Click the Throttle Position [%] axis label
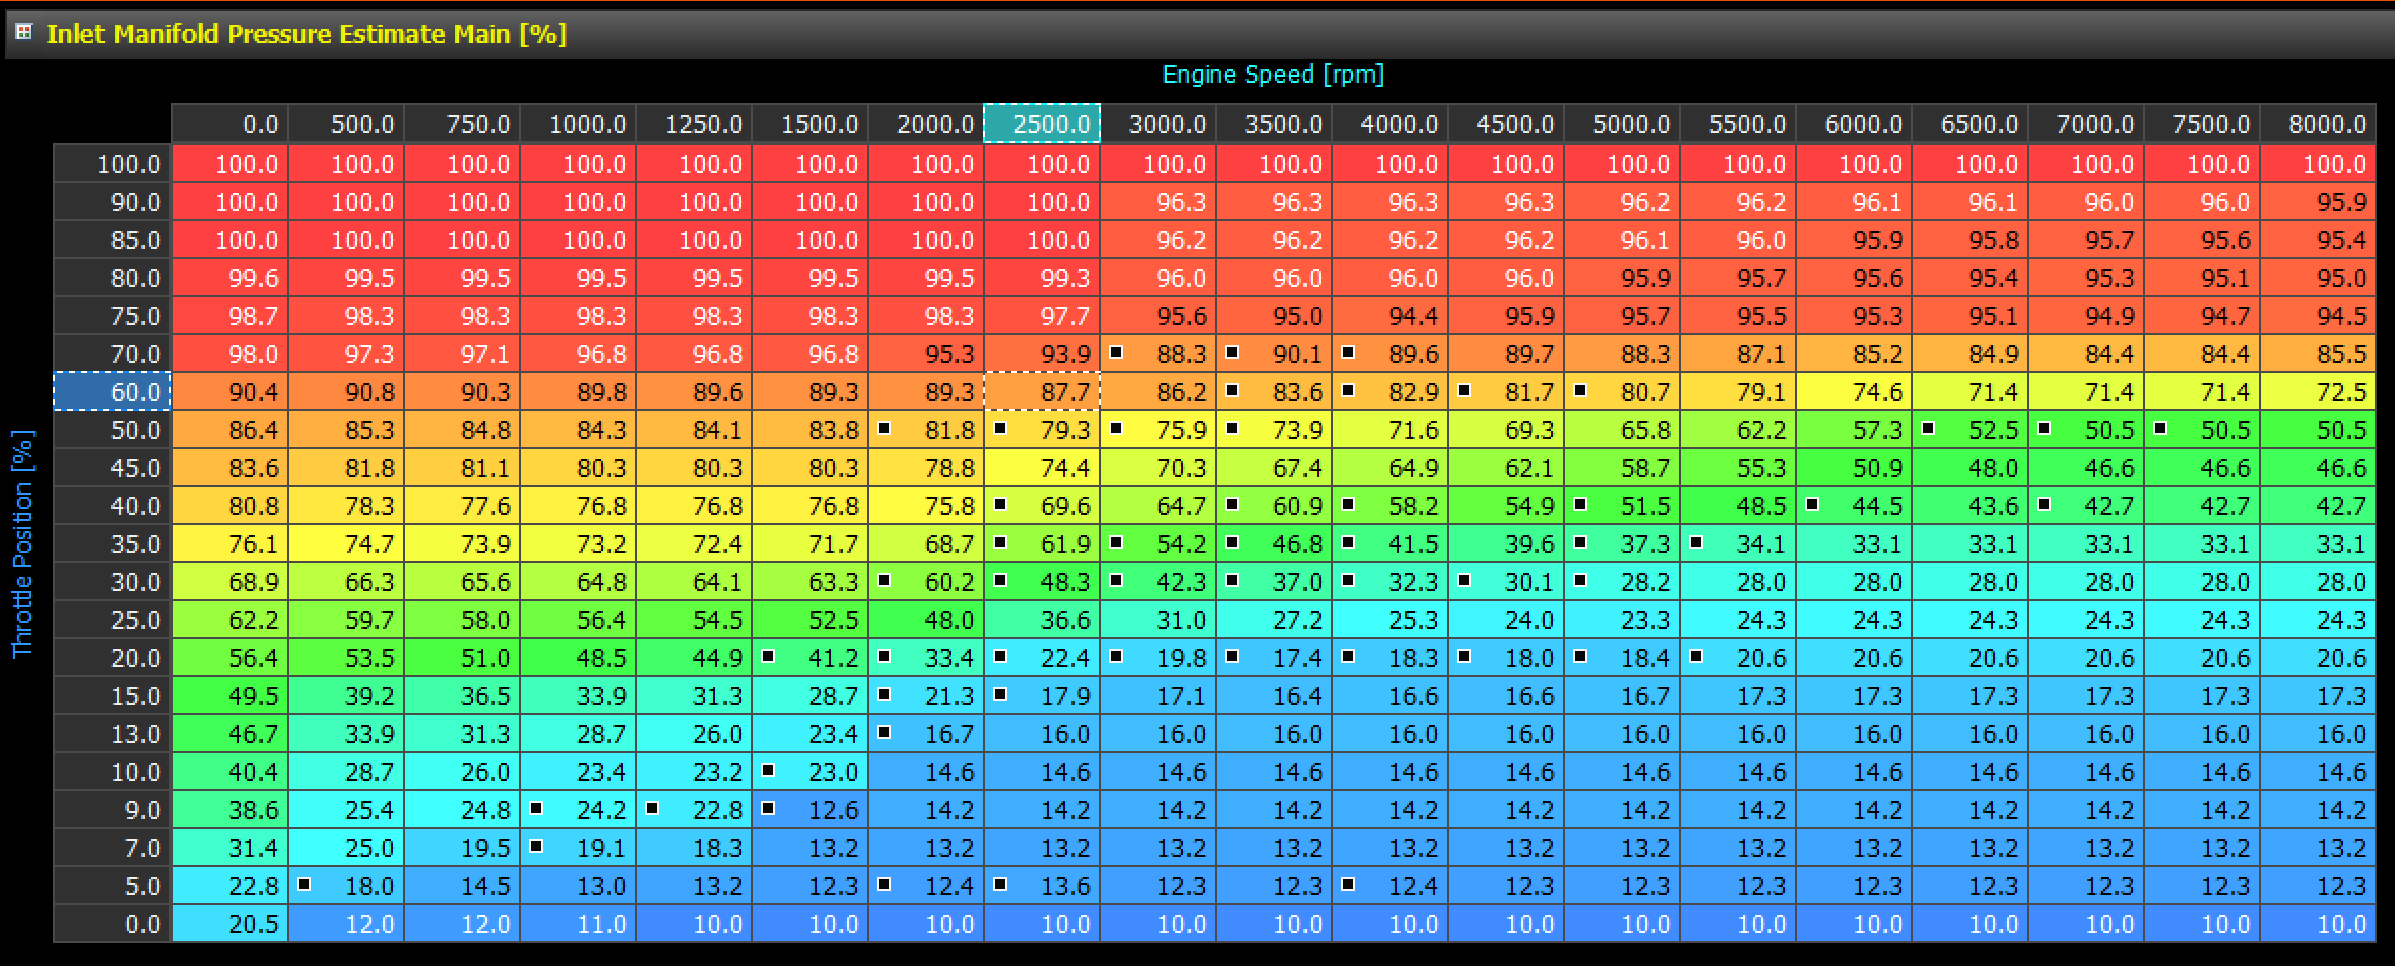The width and height of the screenshot is (2395, 966). point(22,543)
